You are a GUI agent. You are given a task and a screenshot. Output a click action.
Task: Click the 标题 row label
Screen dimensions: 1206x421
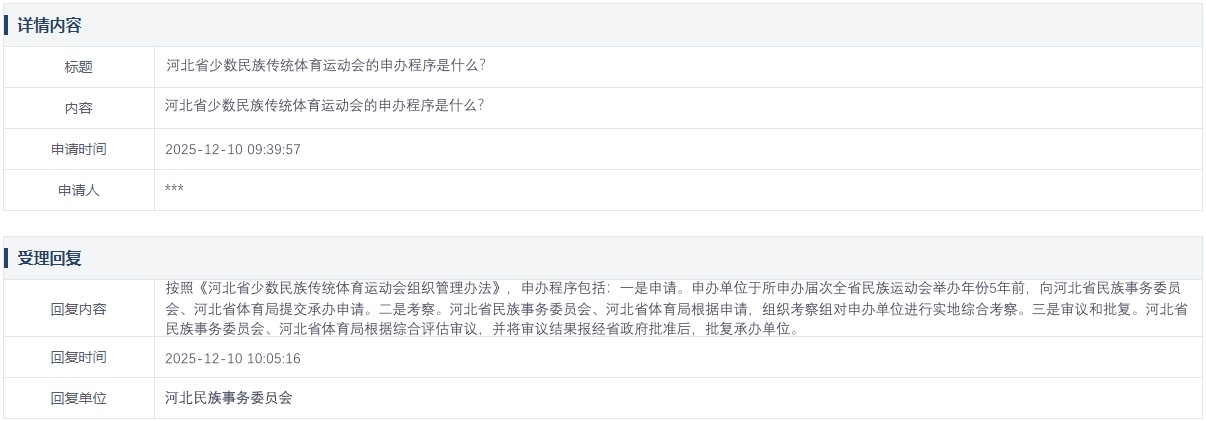78,67
